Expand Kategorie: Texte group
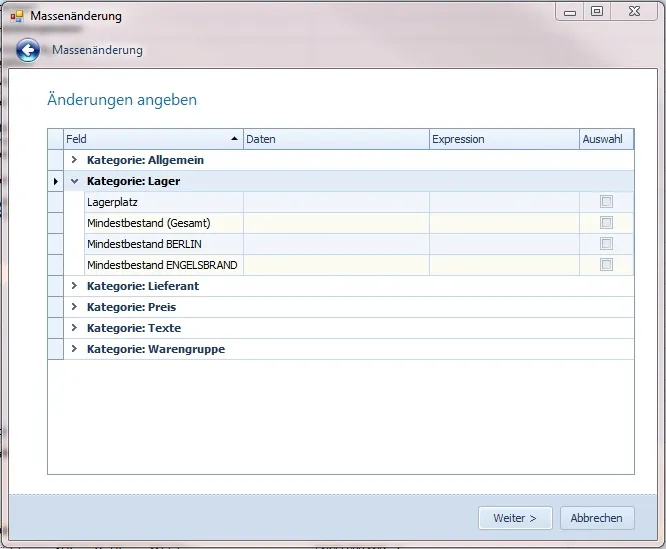The width and height of the screenshot is (666, 549). click(74, 327)
